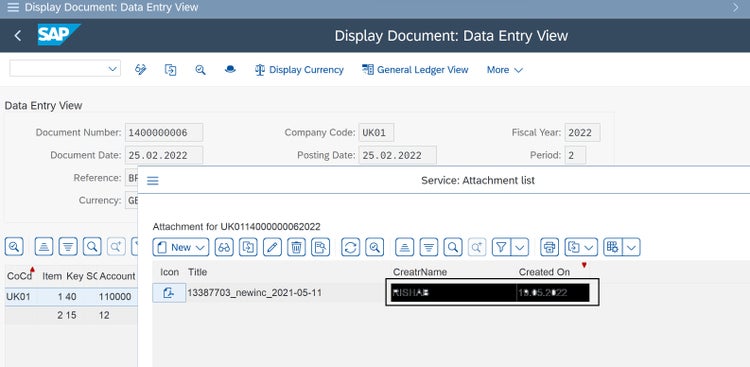Expand the layout options dropdown arrow
Image resolution: width=750 pixels, height=367 pixels.
click(x=632, y=247)
